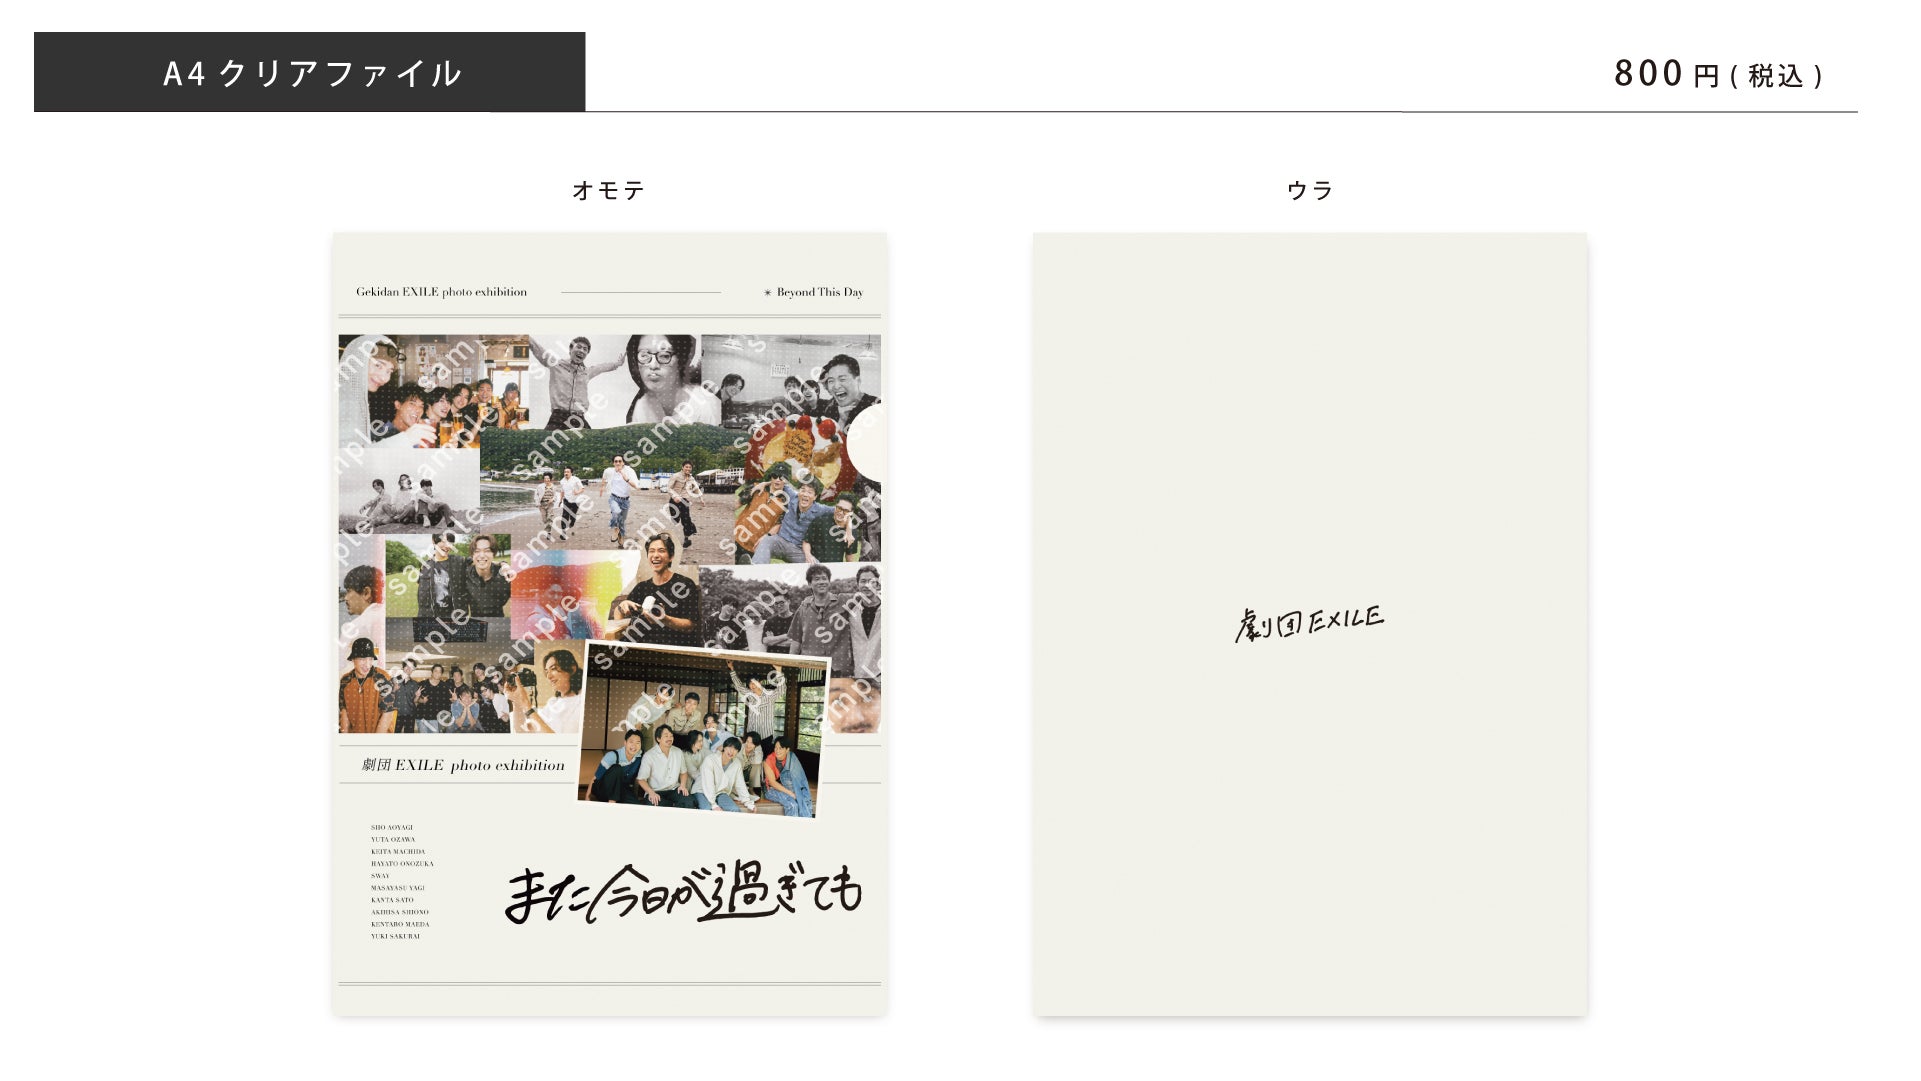Select the オモテ label above front design
Image resolution: width=1921 pixels, height=1081 pixels.
(608, 190)
